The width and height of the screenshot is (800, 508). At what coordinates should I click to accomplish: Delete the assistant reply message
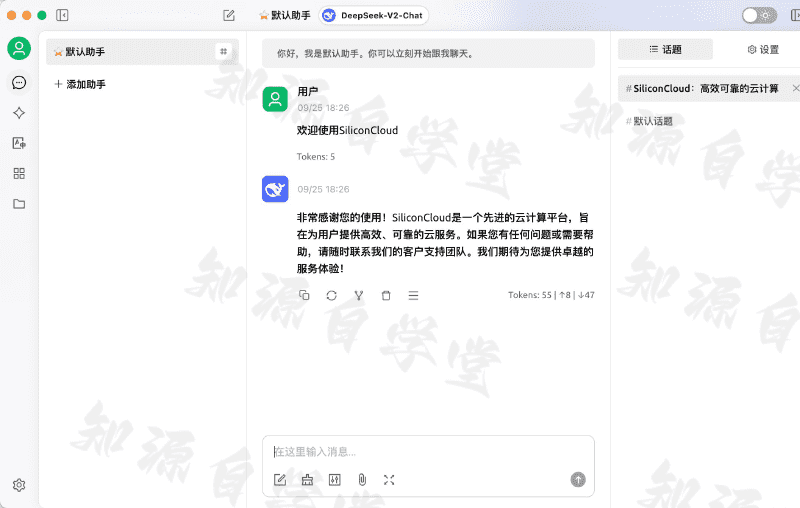pyautogui.click(x=386, y=295)
